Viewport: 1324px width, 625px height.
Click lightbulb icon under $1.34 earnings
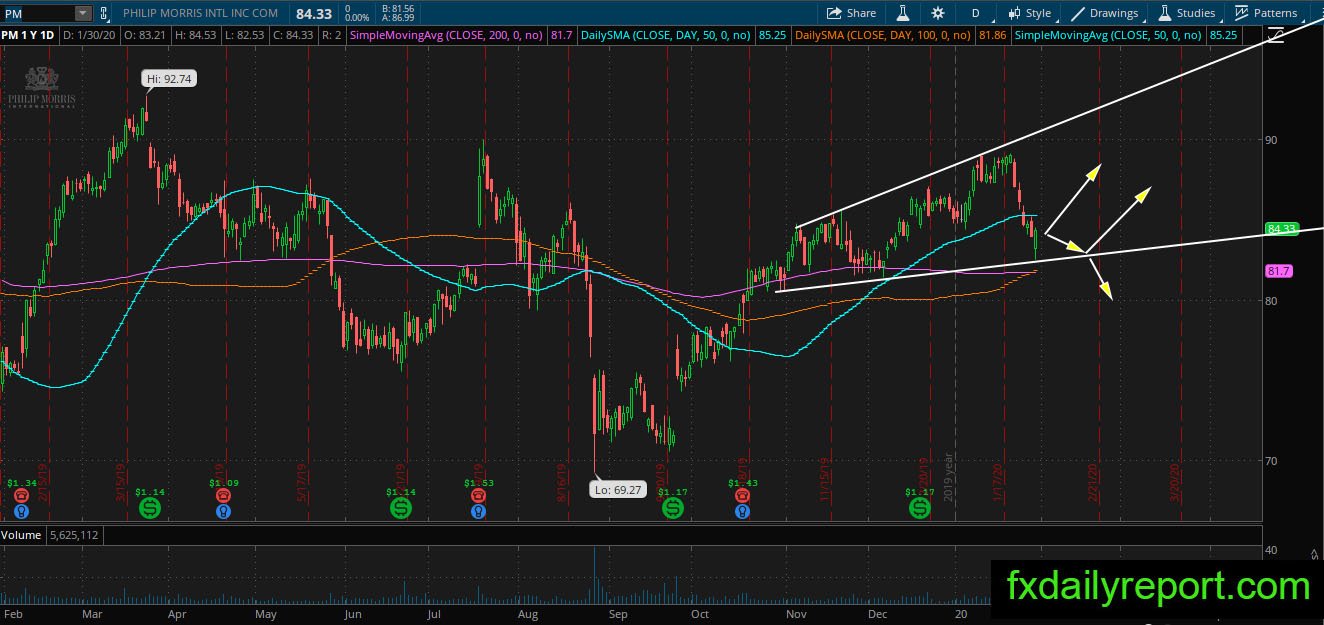[21, 511]
